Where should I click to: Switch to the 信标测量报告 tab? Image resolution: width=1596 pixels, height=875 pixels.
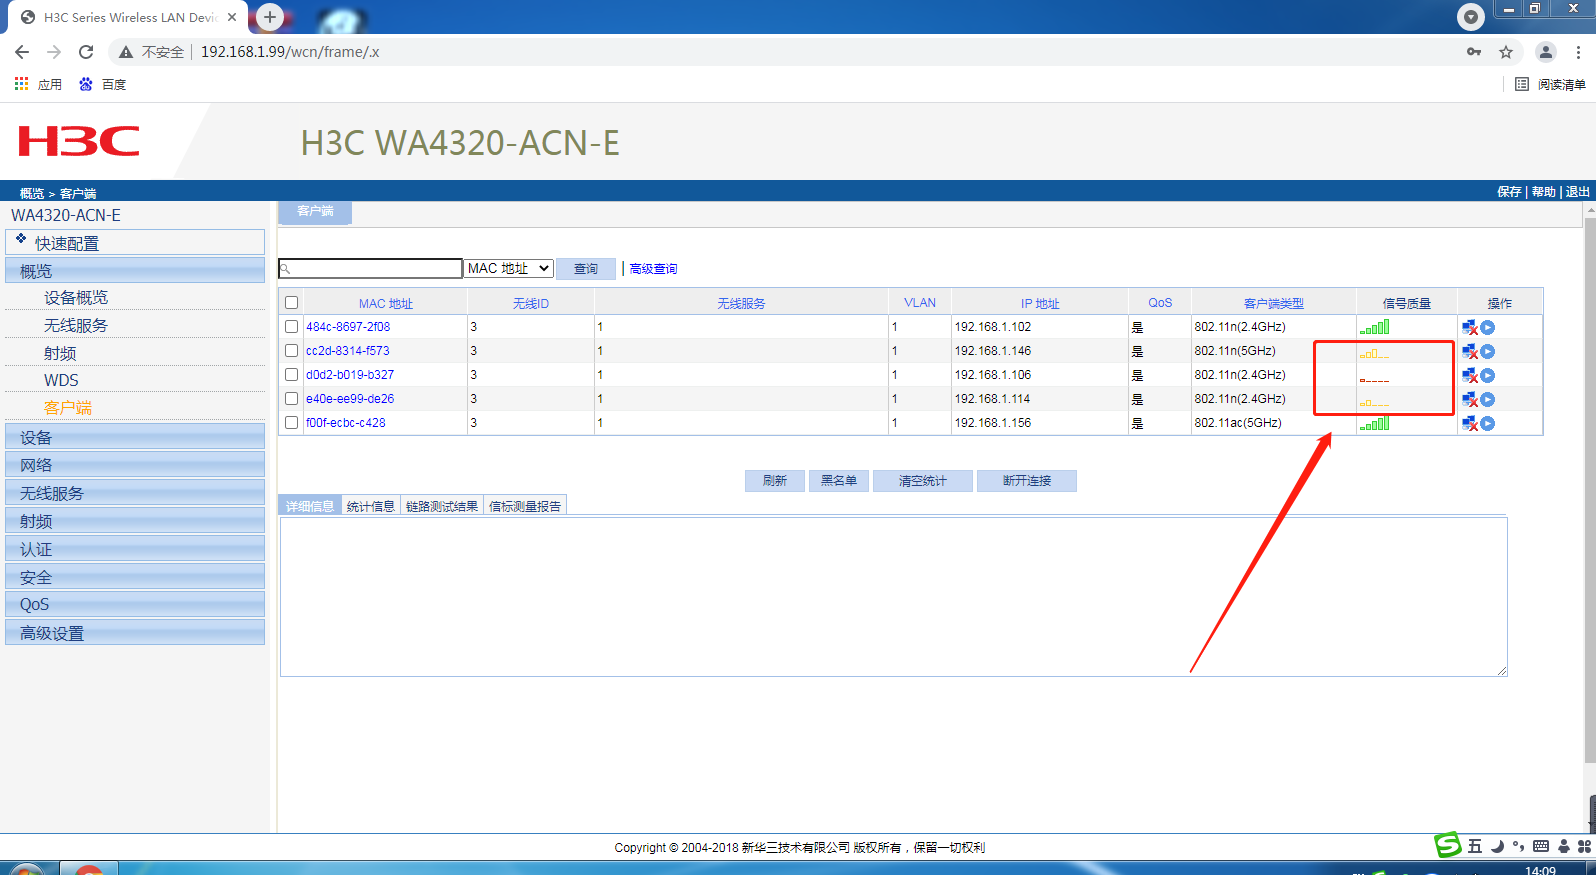point(525,506)
